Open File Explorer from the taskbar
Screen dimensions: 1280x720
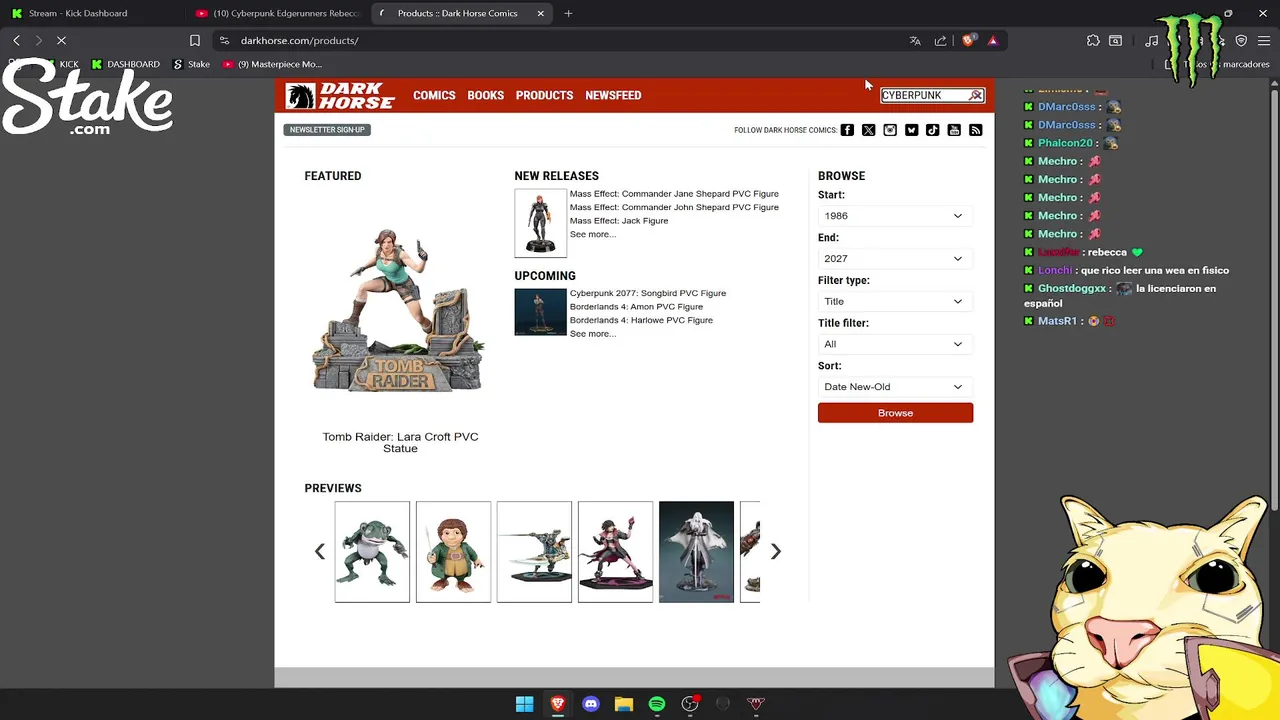(624, 704)
